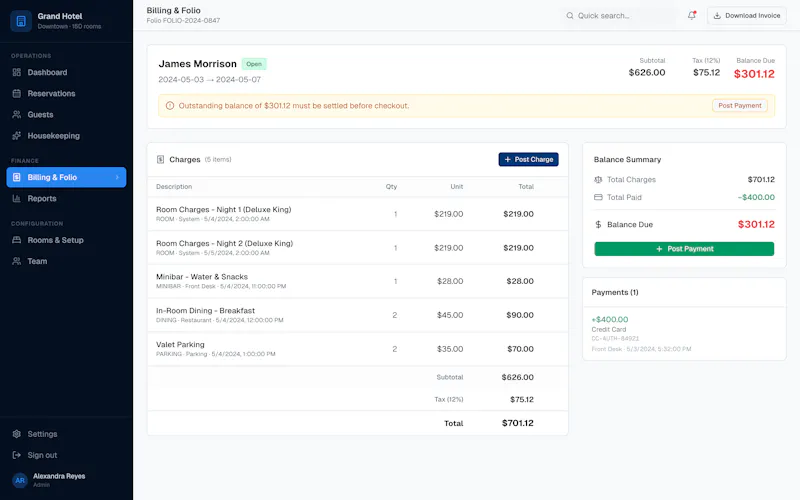Image resolution: width=800 pixels, height=500 pixels.
Task: Select the Room Charges - Night 2 row
Action: click(x=358, y=247)
